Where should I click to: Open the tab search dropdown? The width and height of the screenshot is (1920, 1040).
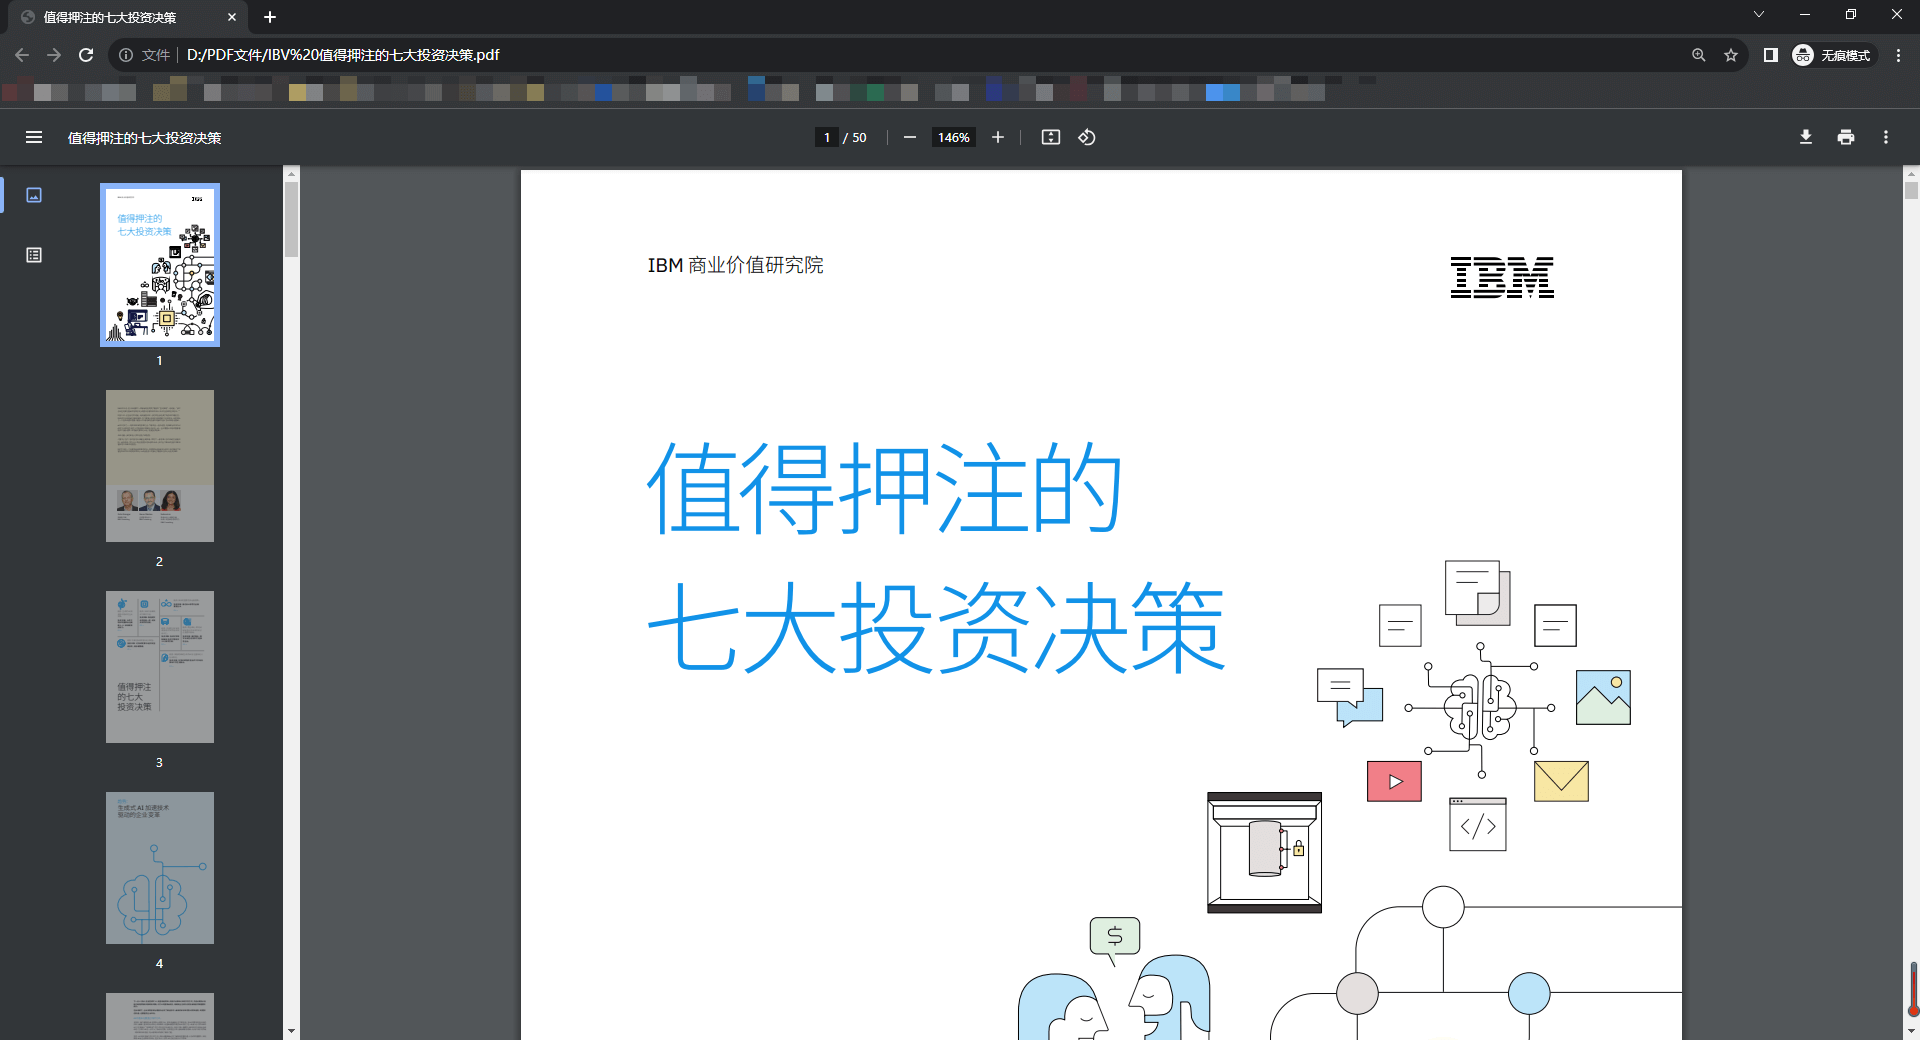(x=1759, y=14)
